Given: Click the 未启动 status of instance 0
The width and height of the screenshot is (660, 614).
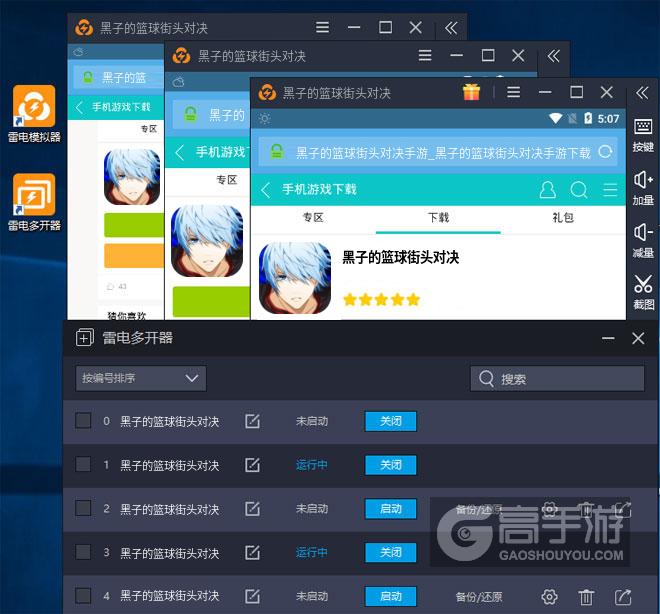Looking at the screenshot, I should pos(311,421).
